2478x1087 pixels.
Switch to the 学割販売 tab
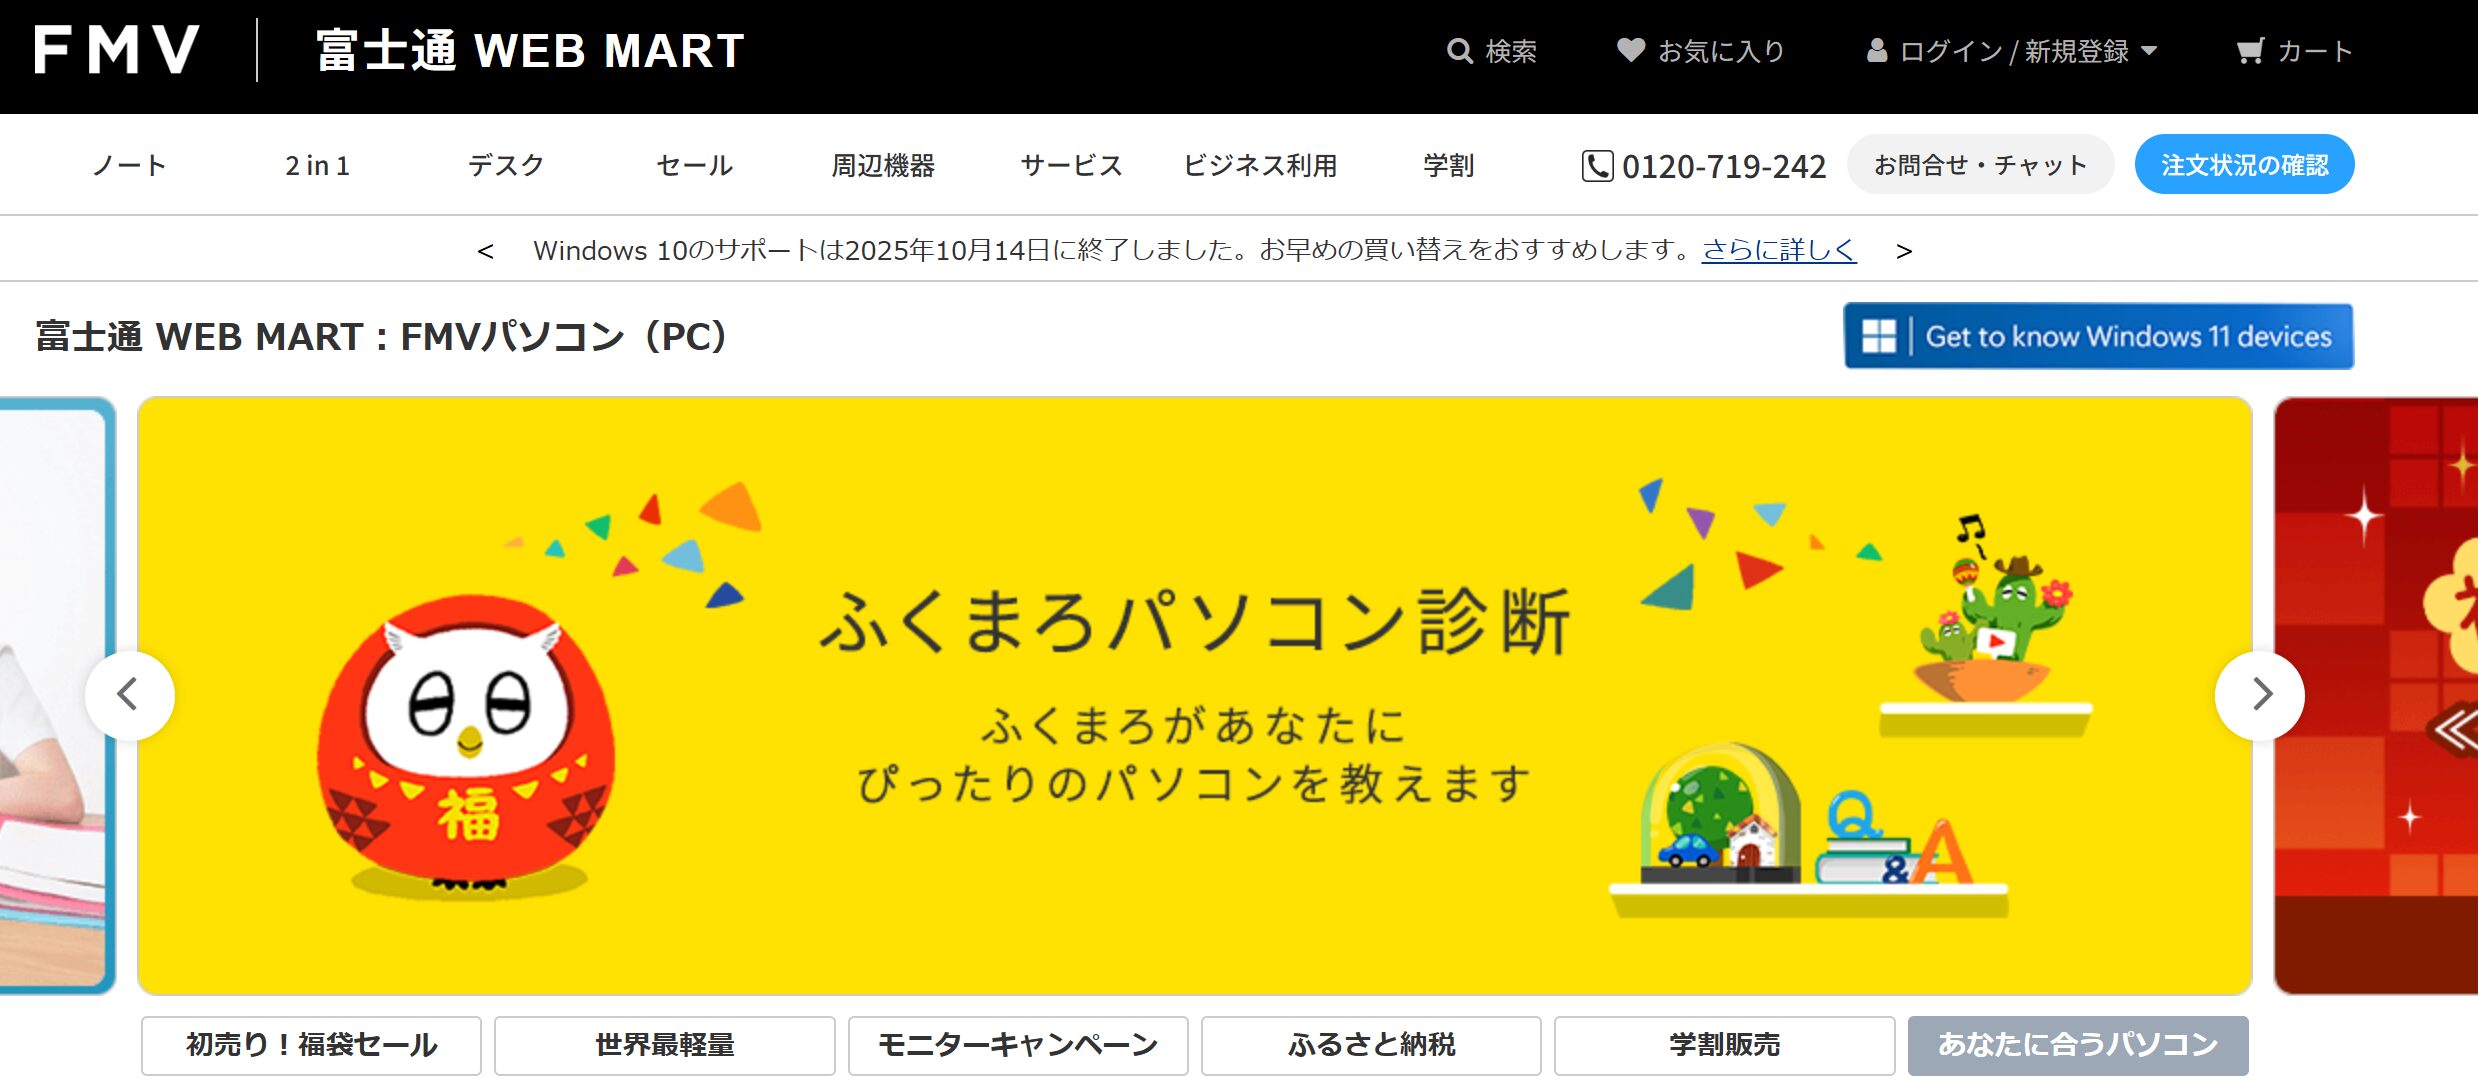point(1724,1044)
